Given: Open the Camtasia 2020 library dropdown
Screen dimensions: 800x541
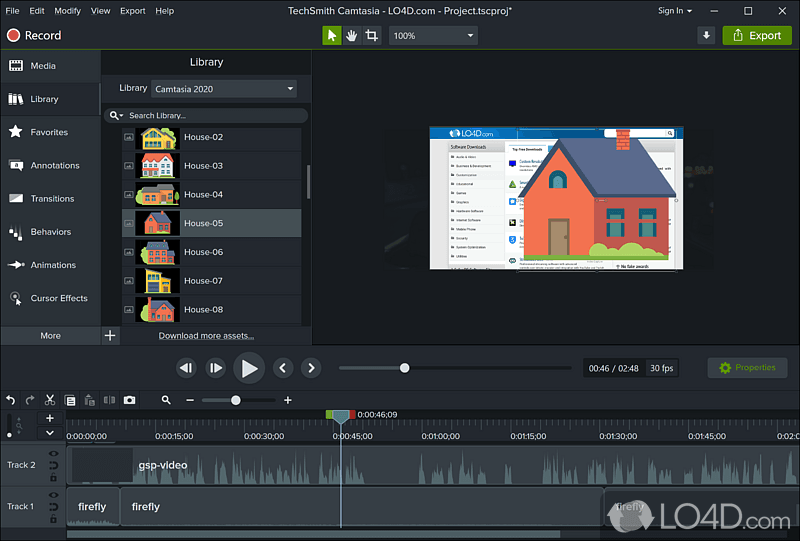Looking at the screenshot, I should [224, 89].
